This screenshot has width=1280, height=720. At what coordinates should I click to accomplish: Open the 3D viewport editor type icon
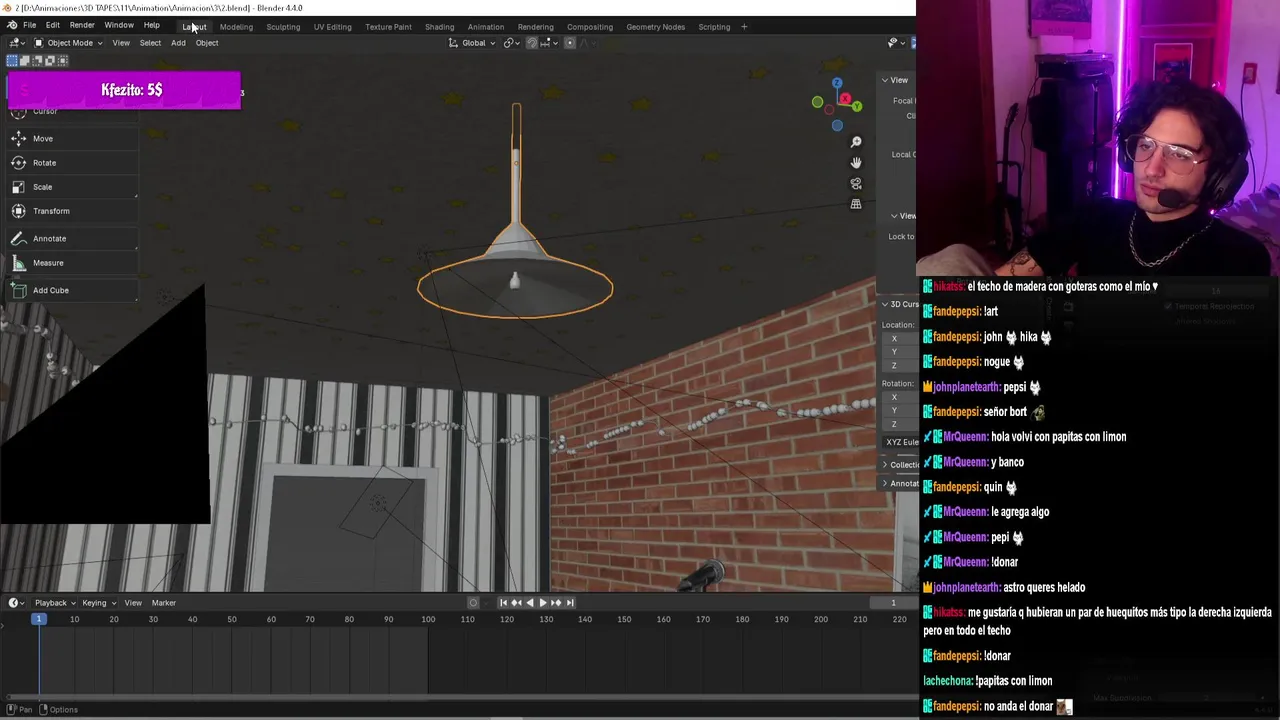point(15,43)
